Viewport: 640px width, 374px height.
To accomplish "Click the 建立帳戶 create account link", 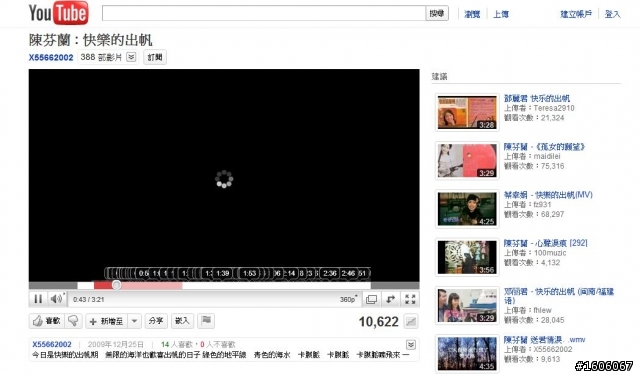I will pyautogui.click(x=576, y=14).
